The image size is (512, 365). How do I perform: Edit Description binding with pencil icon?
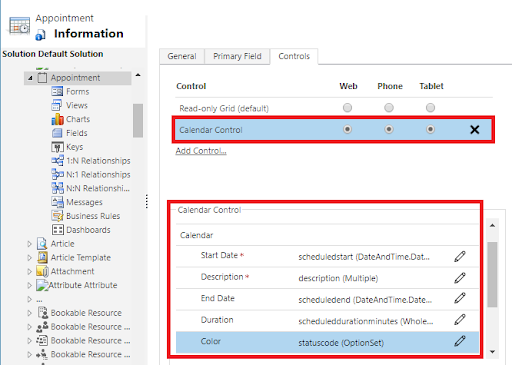[460, 278]
